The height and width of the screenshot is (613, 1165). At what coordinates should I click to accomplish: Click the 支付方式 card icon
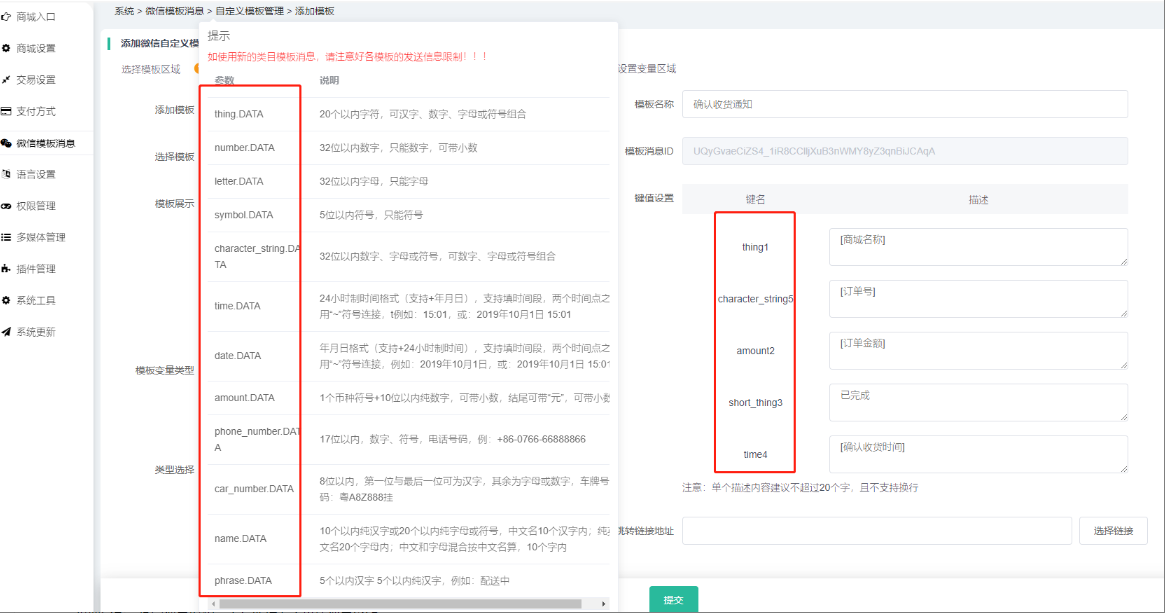tap(6, 111)
